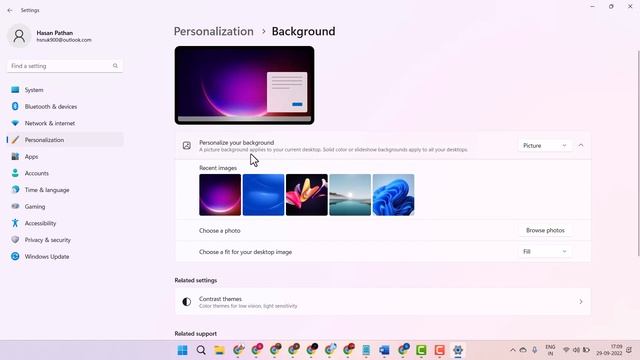Open Apps settings in the sidebar

pyautogui.click(x=64, y=157)
